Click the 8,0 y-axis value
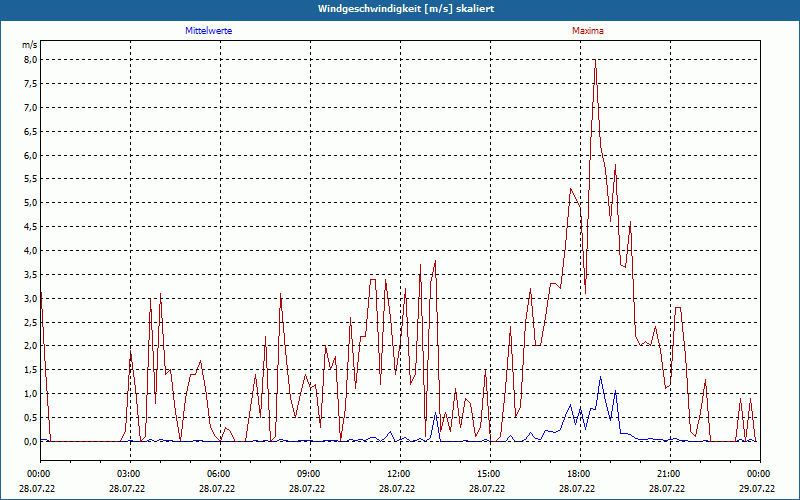Viewport: 800px width, 500px height. [31, 60]
